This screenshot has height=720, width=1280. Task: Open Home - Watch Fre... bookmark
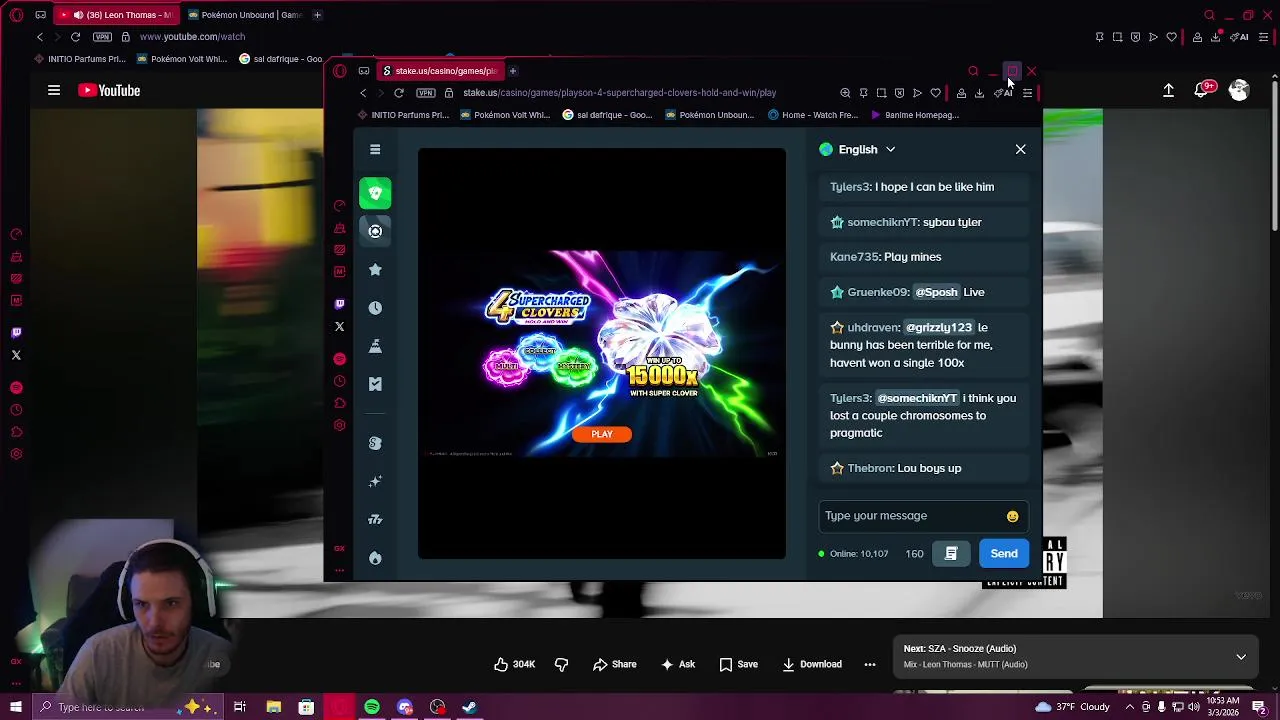point(812,115)
